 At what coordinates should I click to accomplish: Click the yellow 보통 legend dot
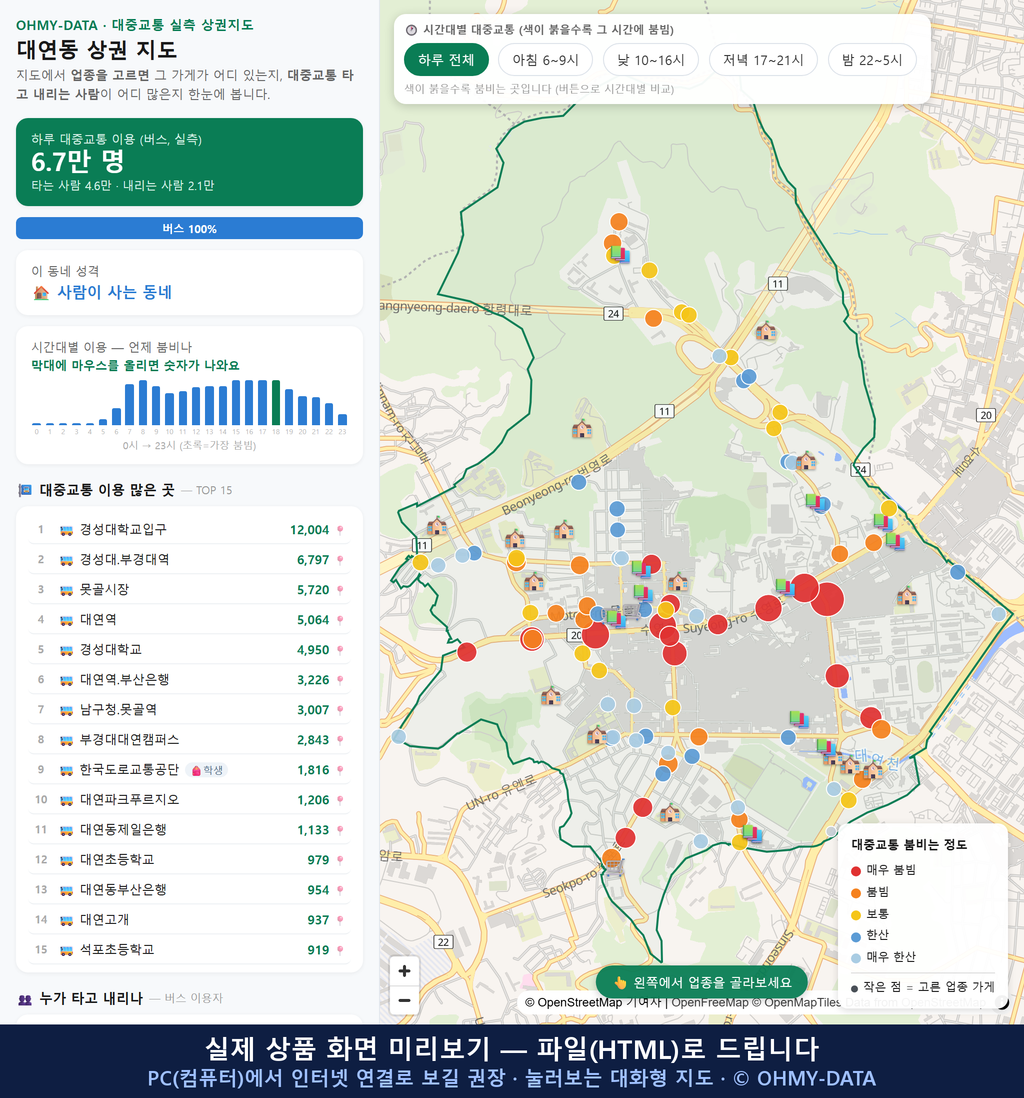(855, 915)
